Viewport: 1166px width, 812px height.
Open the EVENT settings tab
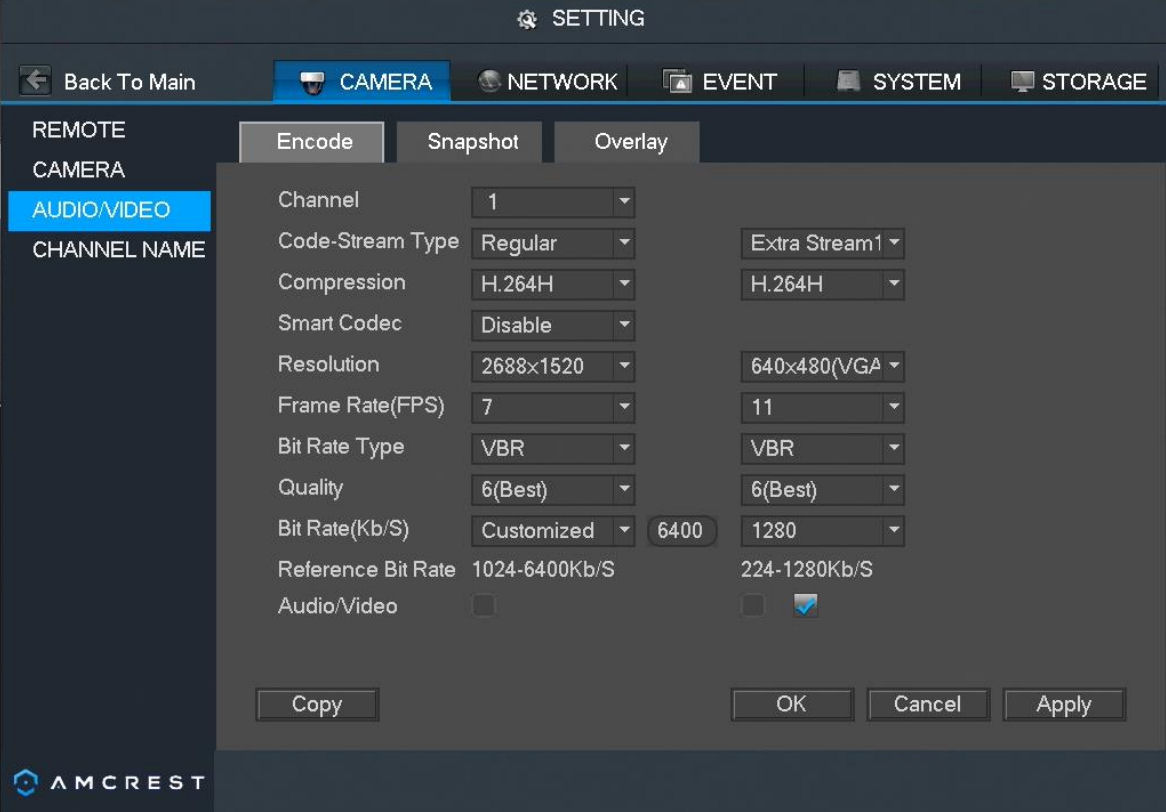[x=720, y=81]
